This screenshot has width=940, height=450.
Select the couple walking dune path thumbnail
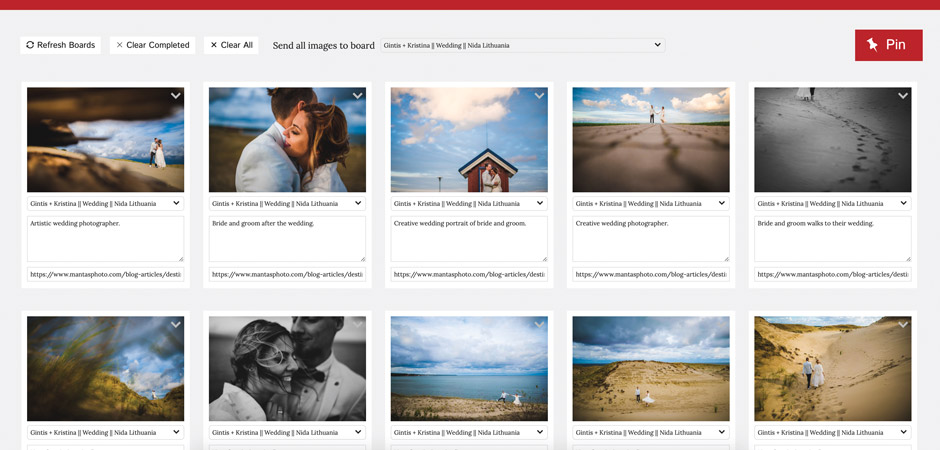(833, 369)
